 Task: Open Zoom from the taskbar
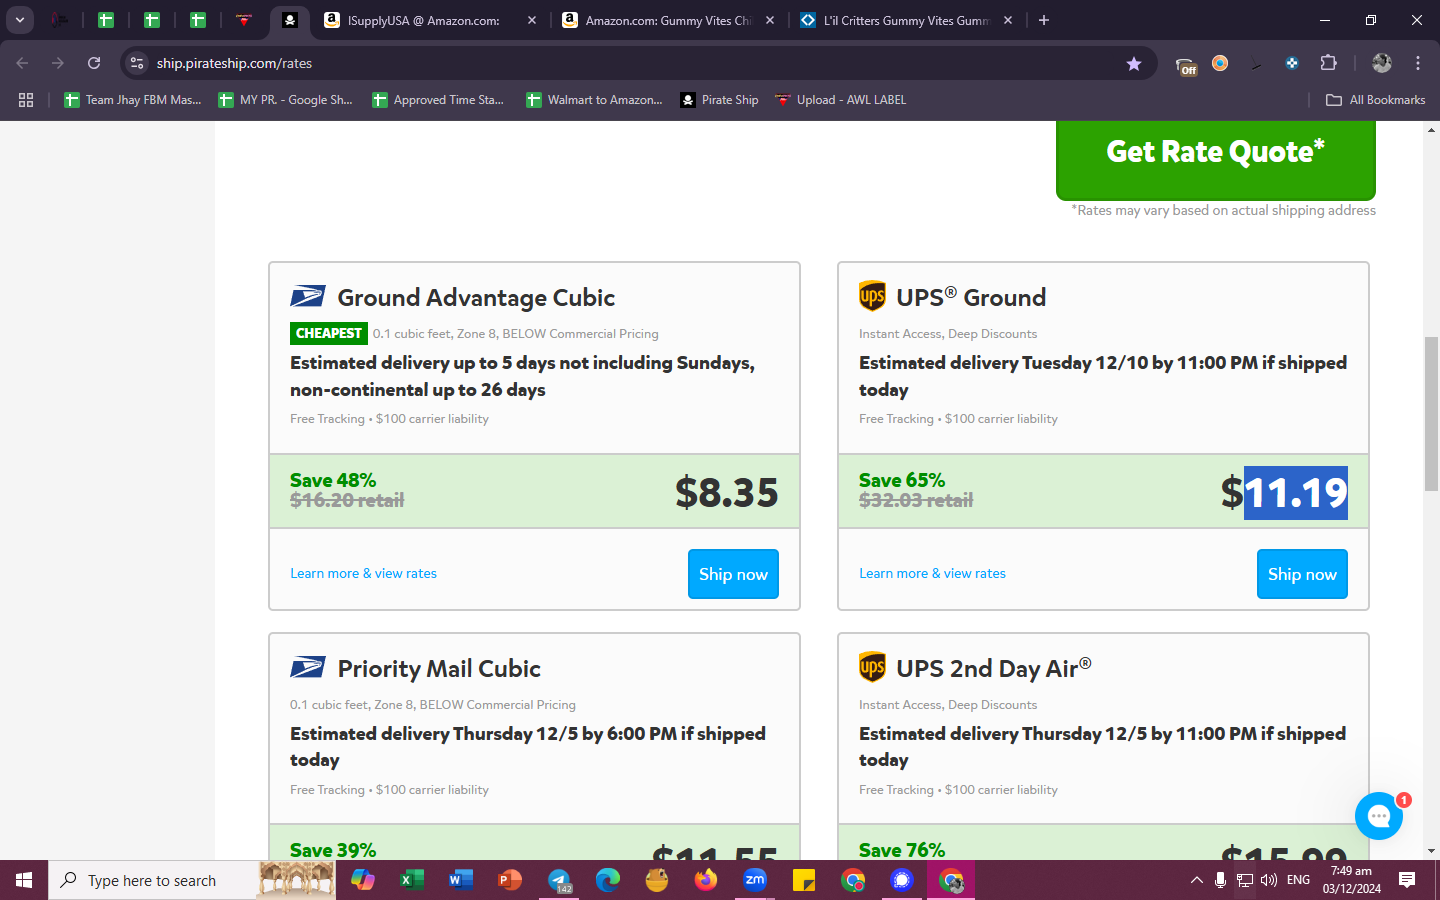pyautogui.click(x=755, y=880)
